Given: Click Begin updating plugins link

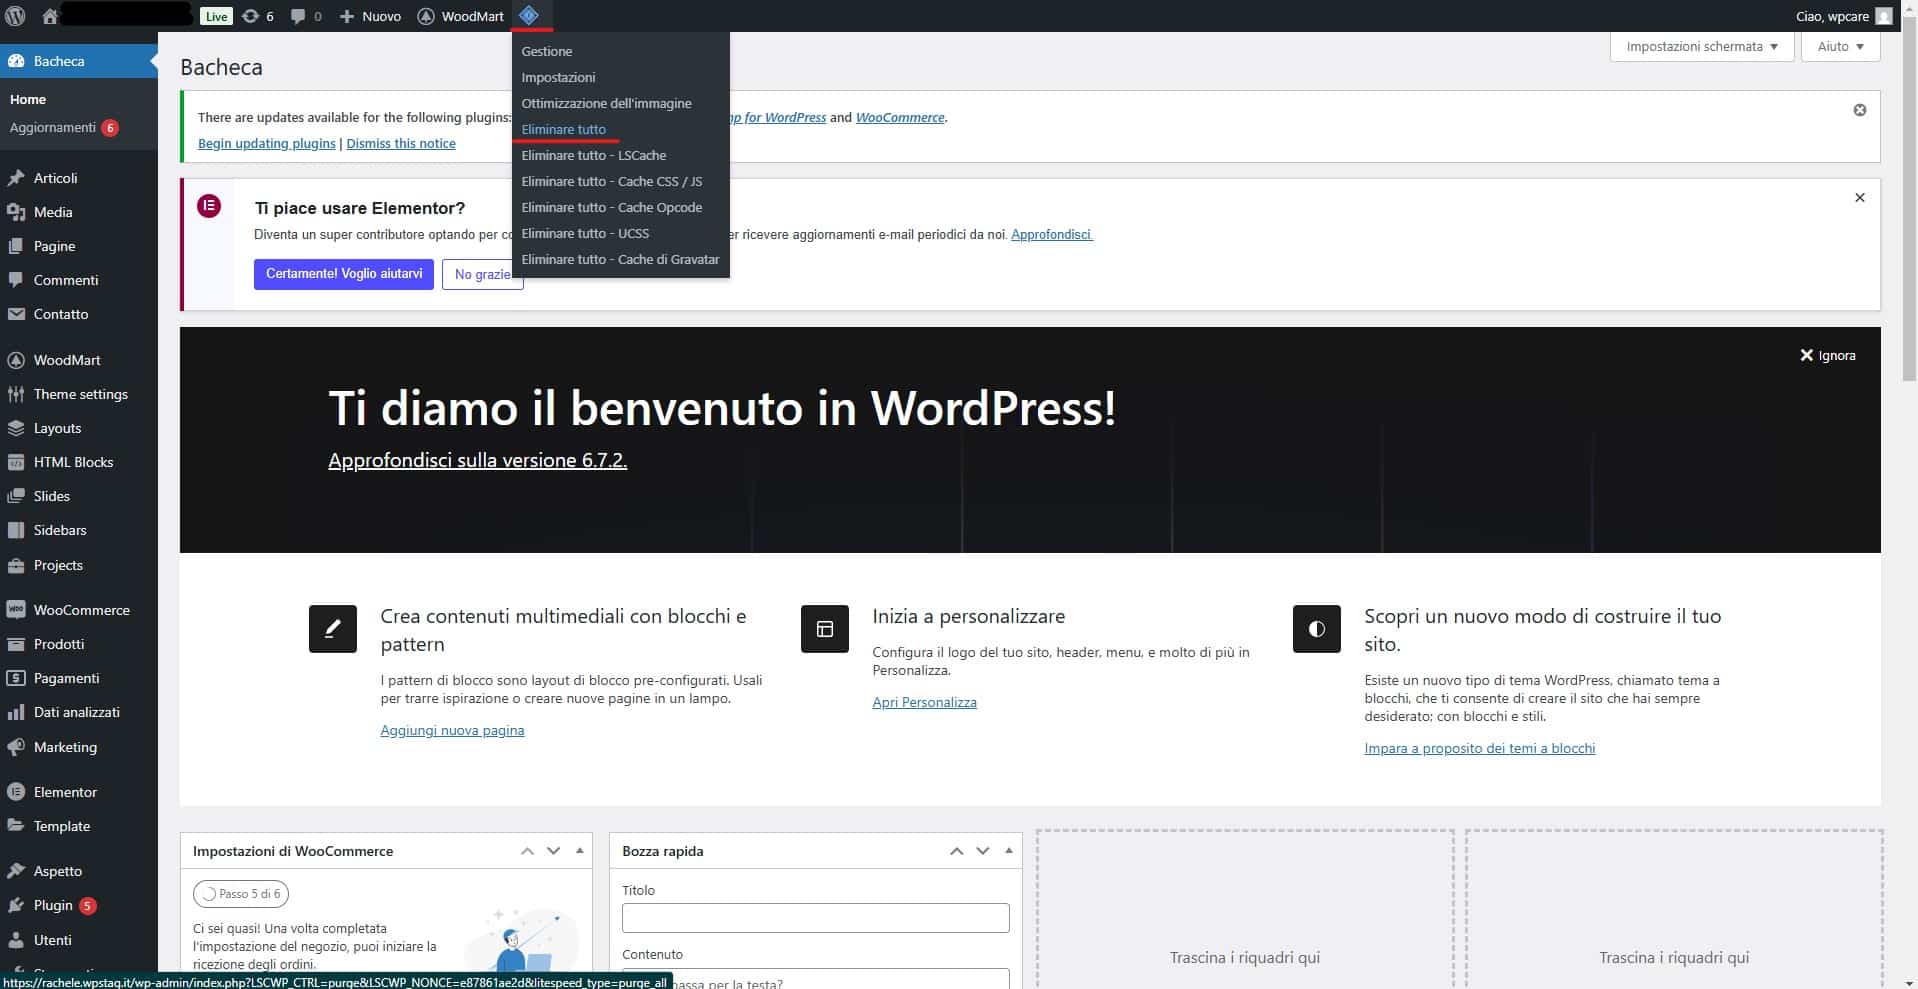Looking at the screenshot, I should (x=266, y=143).
